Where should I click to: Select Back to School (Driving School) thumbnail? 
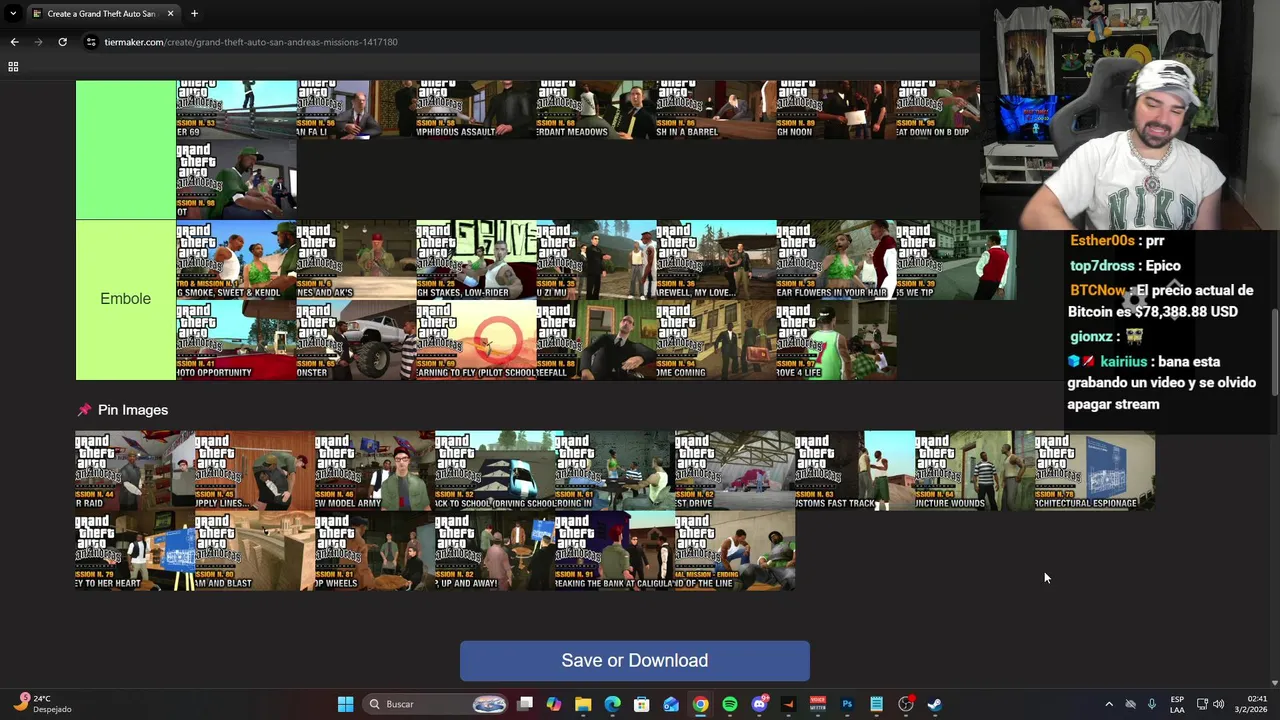coord(495,470)
